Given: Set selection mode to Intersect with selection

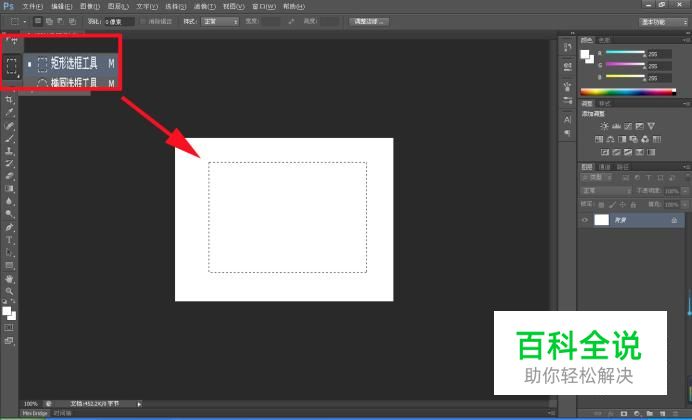Looking at the screenshot, I should point(72,21).
